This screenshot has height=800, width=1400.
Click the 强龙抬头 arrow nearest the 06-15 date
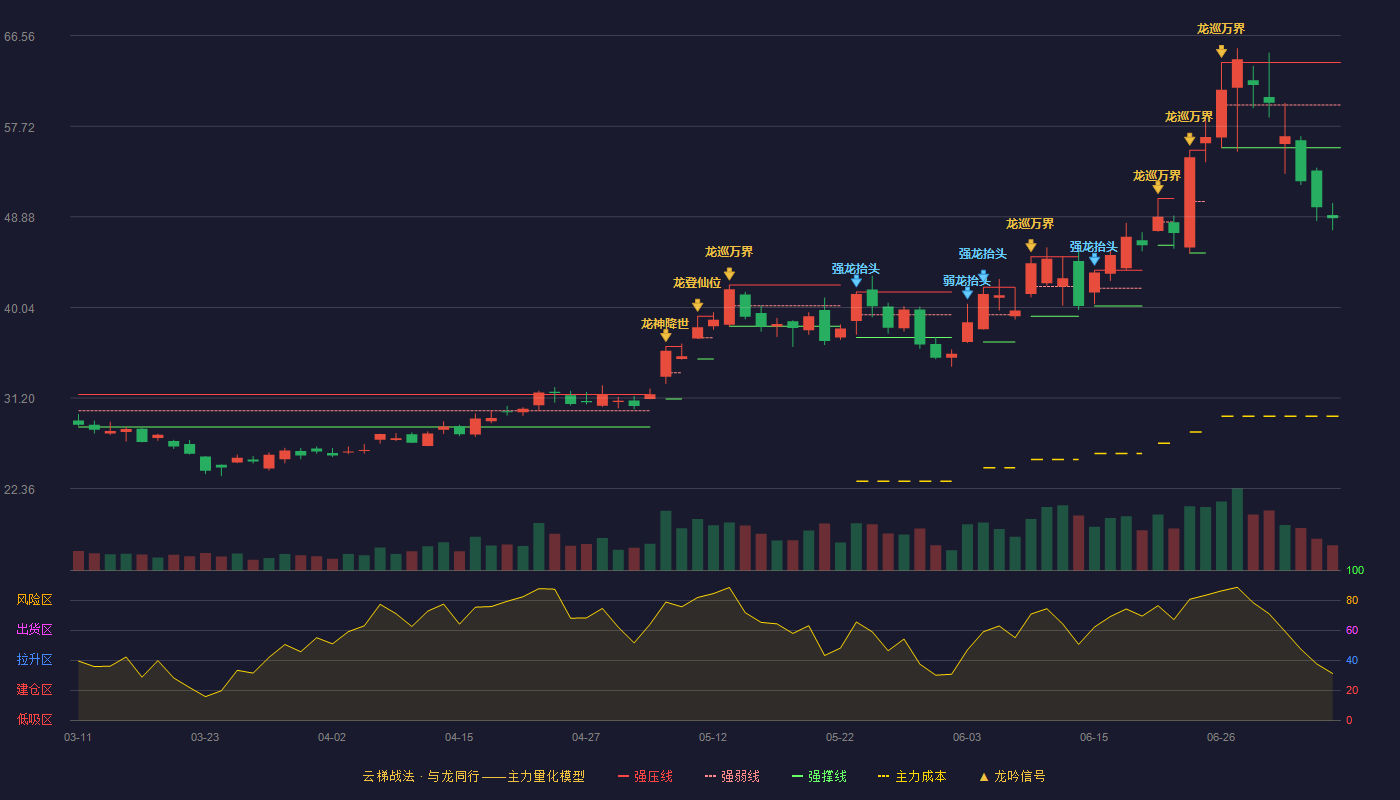pyautogui.click(x=1095, y=259)
